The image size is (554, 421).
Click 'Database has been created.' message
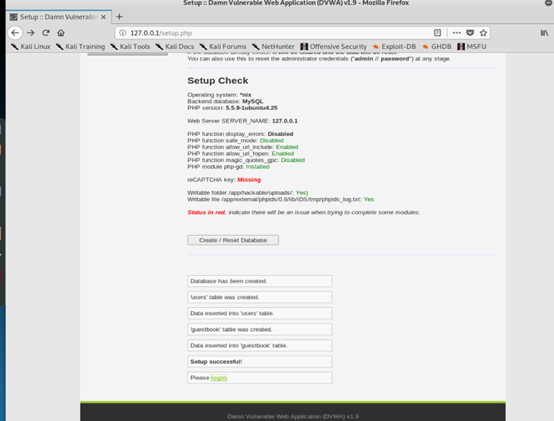(x=260, y=281)
